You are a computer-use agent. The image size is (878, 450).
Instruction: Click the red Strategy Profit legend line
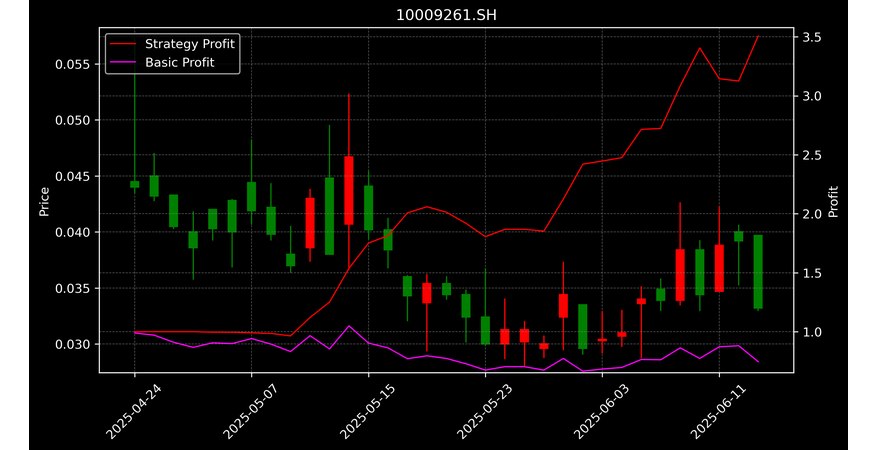[x=123, y=44]
